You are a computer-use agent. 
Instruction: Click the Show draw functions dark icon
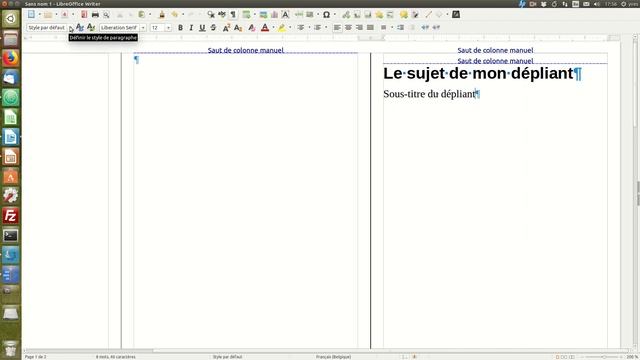pyautogui.click(x=456, y=15)
